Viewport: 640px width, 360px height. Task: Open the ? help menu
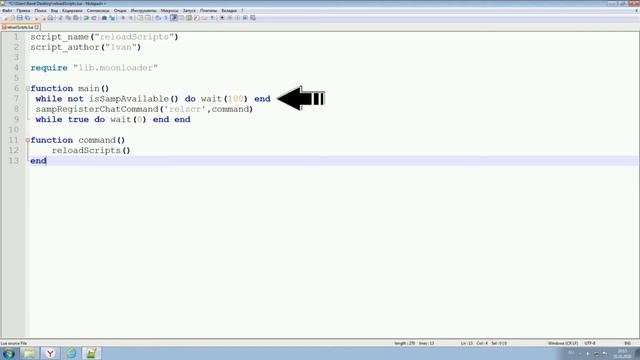pyautogui.click(x=242, y=11)
